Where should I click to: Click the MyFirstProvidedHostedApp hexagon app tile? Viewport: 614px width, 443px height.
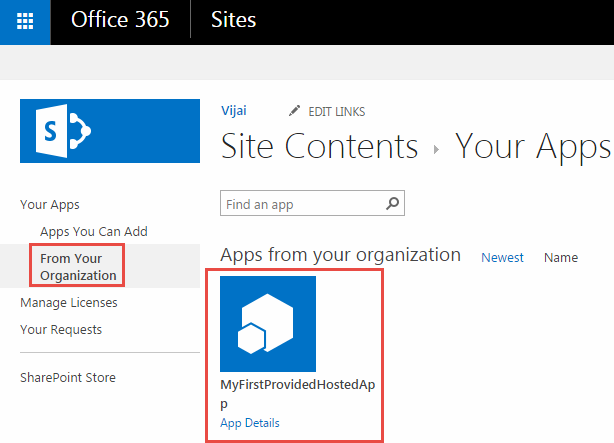pos(268,324)
